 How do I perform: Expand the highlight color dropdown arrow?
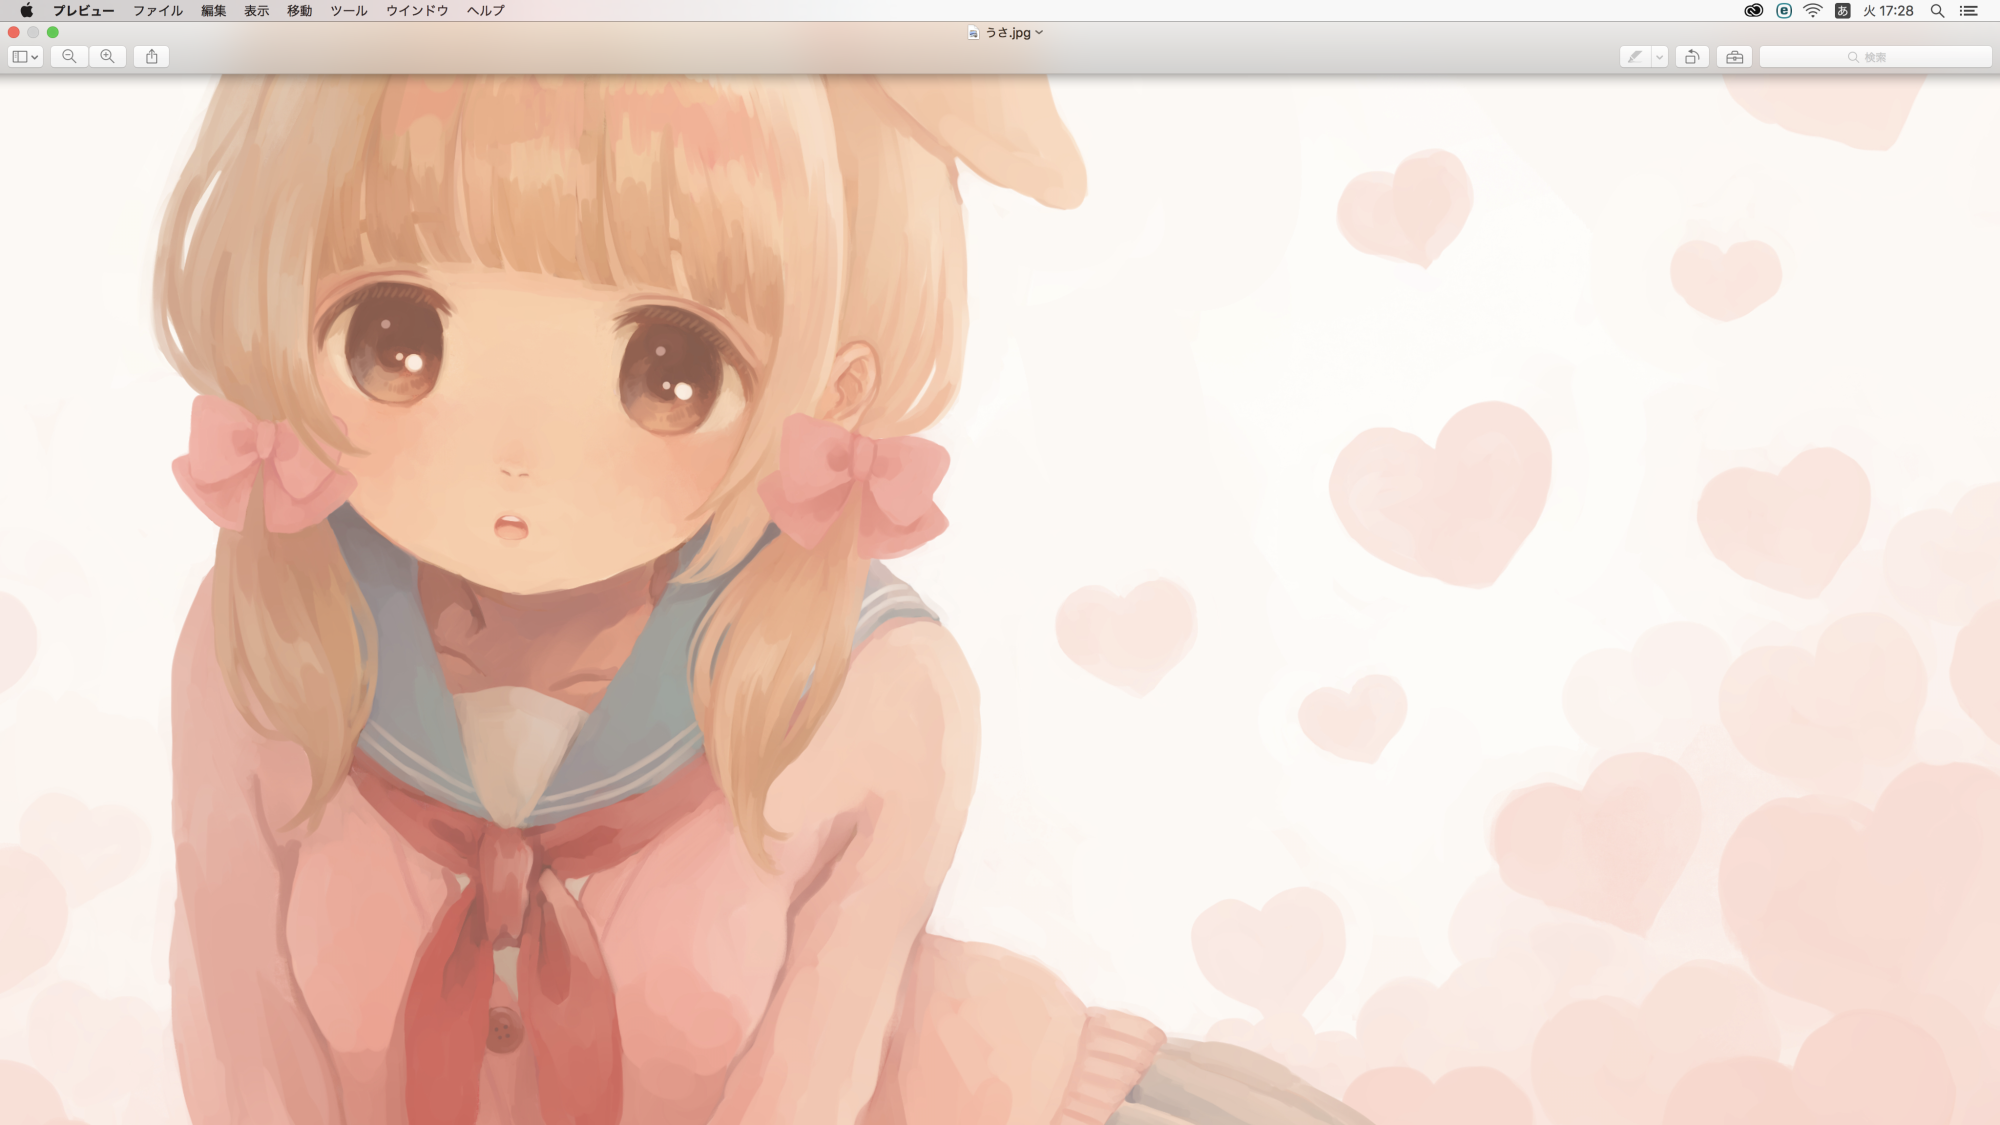pyautogui.click(x=1659, y=57)
